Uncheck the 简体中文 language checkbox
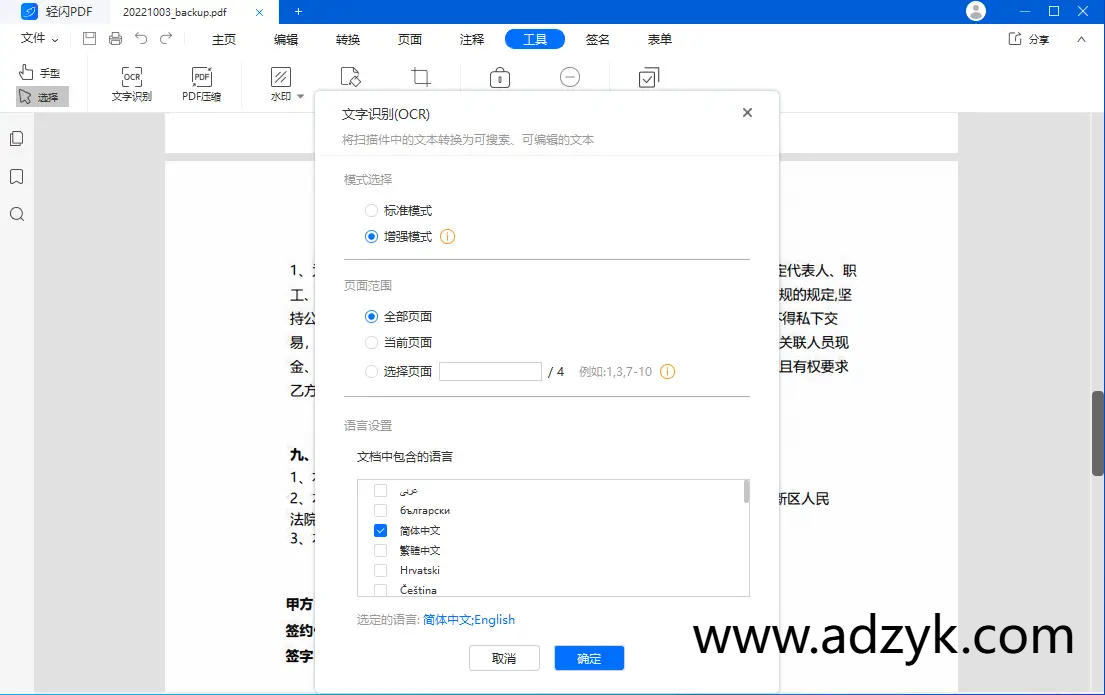Screen dimensions: 1105x695 point(380,530)
